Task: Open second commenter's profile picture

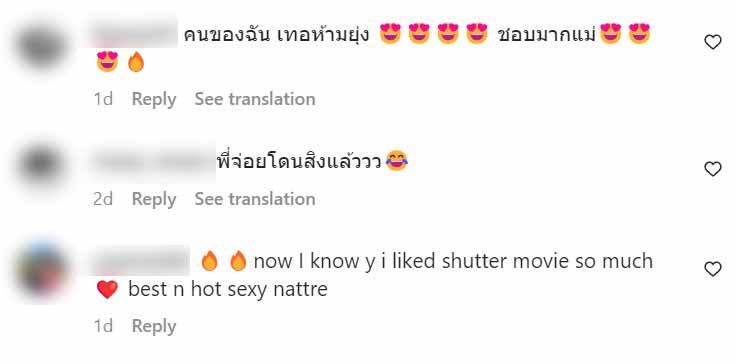Action: click(x=41, y=166)
